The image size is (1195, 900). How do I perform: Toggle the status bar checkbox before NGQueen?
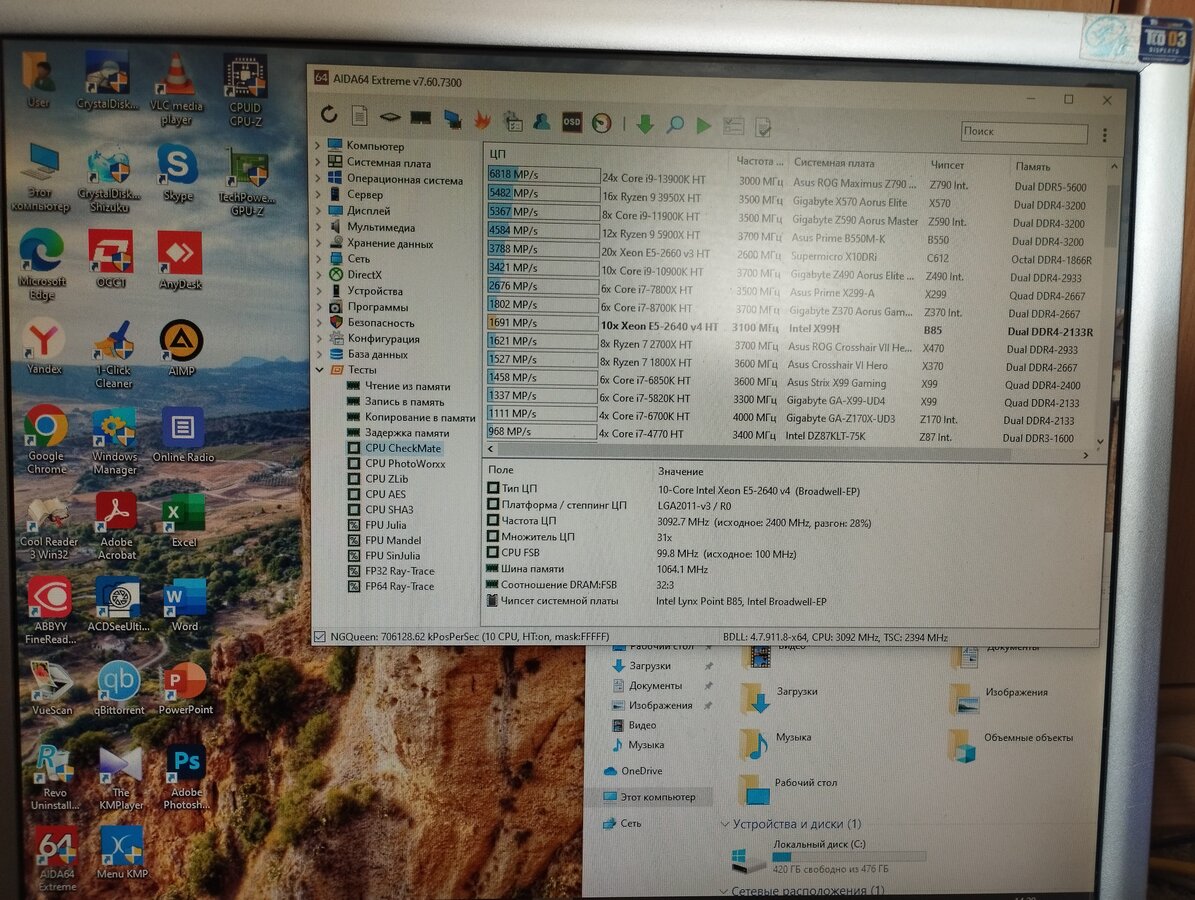(x=320, y=636)
